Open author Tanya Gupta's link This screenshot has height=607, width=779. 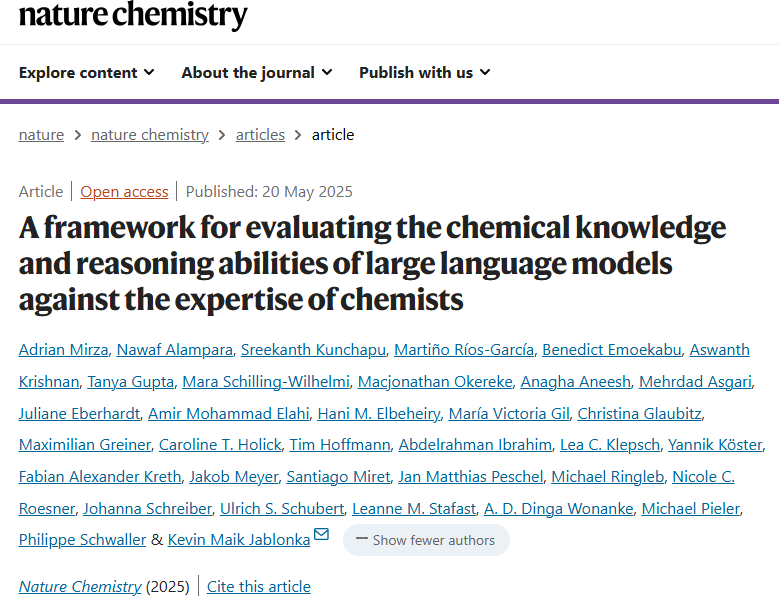pyautogui.click(x=131, y=381)
